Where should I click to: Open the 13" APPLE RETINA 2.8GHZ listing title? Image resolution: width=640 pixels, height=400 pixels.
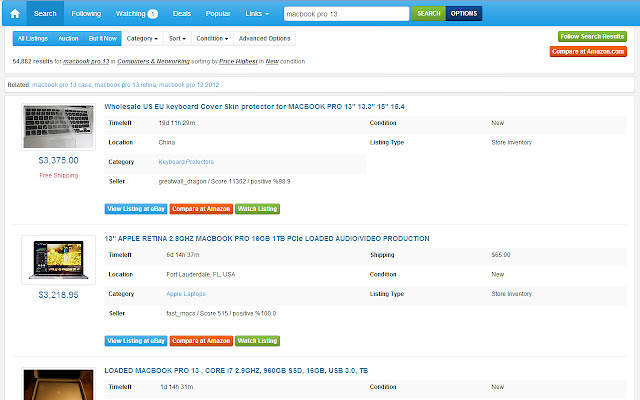[x=267, y=238]
